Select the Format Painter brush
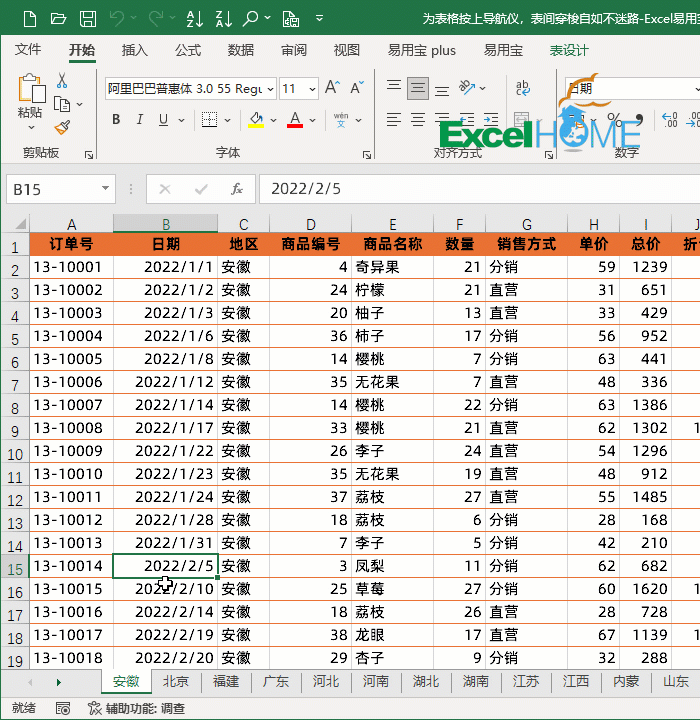Image resolution: width=700 pixels, height=720 pixels. pos(62,127)
